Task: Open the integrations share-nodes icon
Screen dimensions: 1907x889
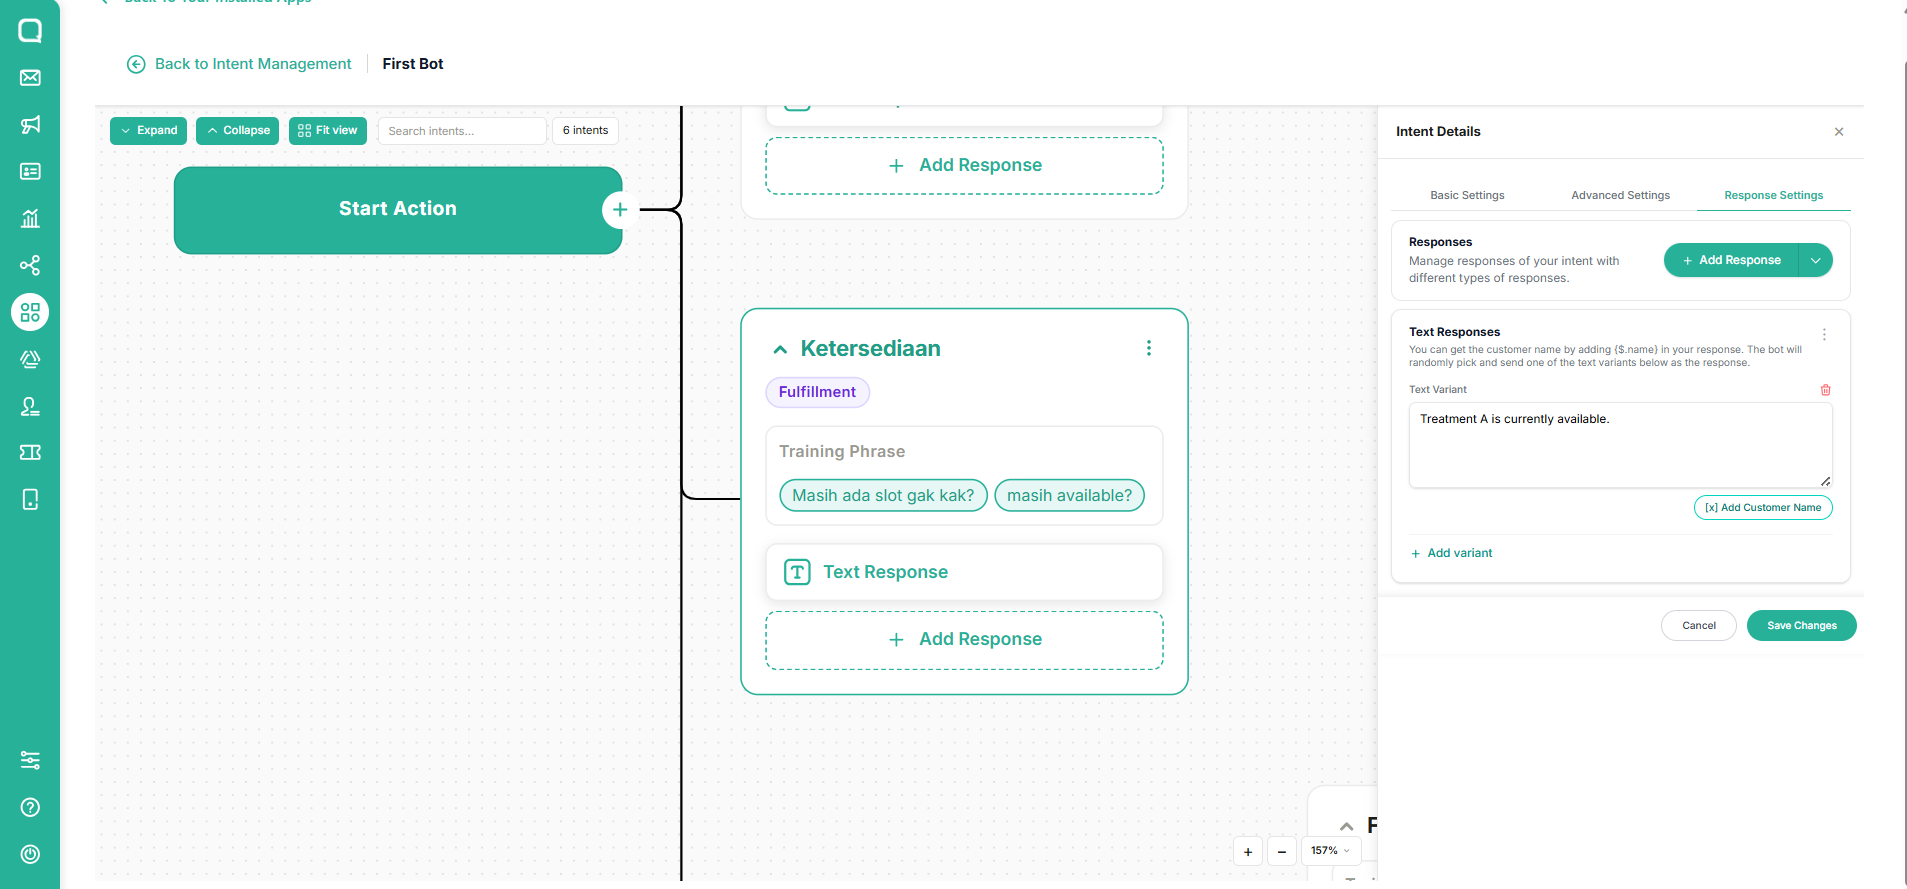Action: click(30, 265)
